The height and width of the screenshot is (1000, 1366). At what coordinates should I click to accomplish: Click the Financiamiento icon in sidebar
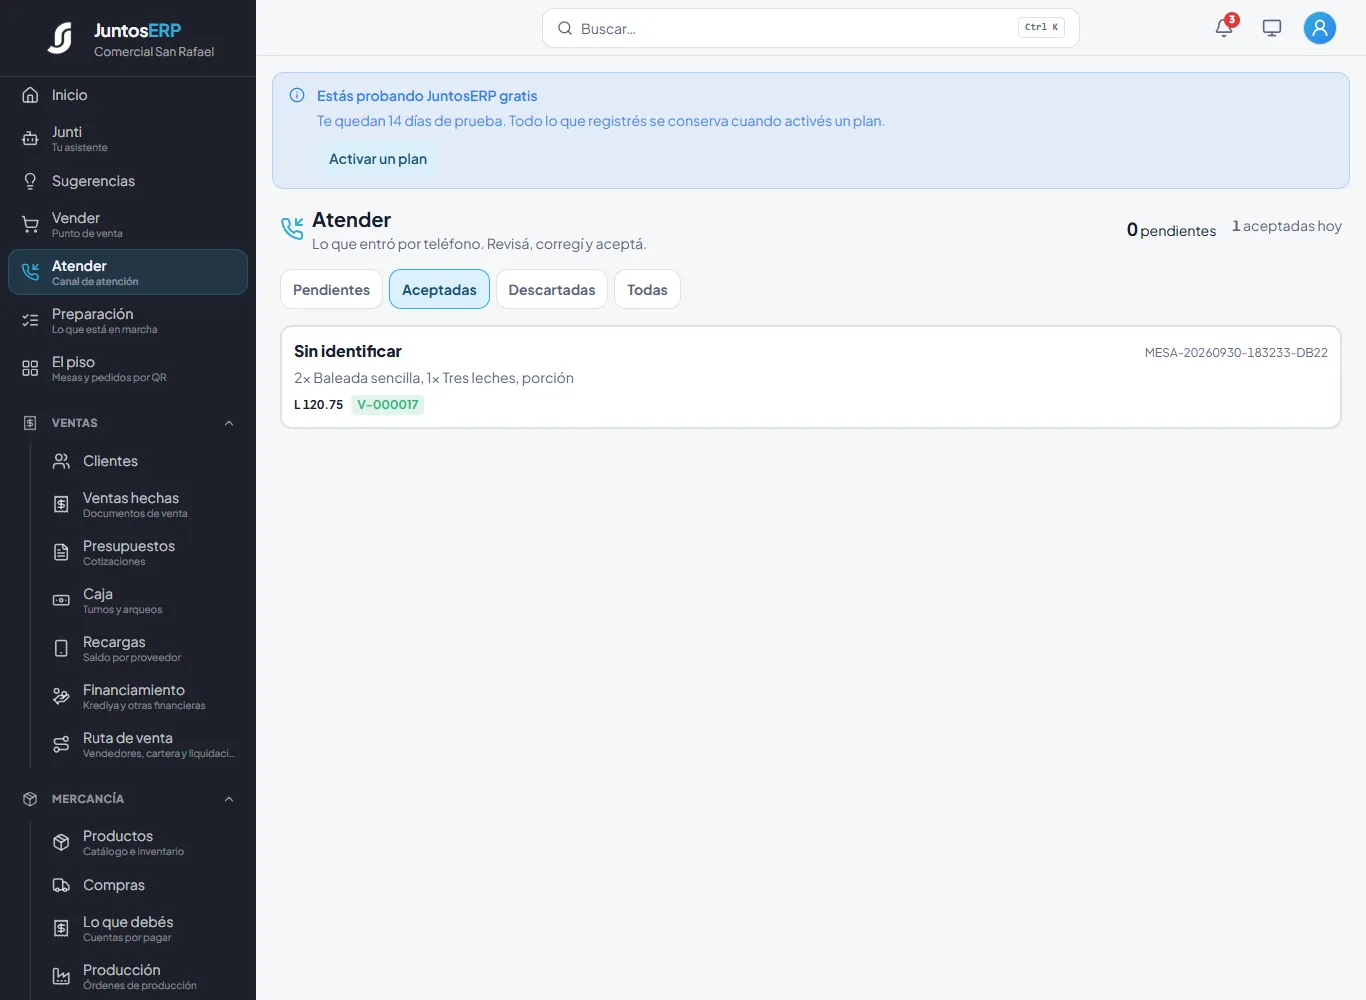click(61, 697)
